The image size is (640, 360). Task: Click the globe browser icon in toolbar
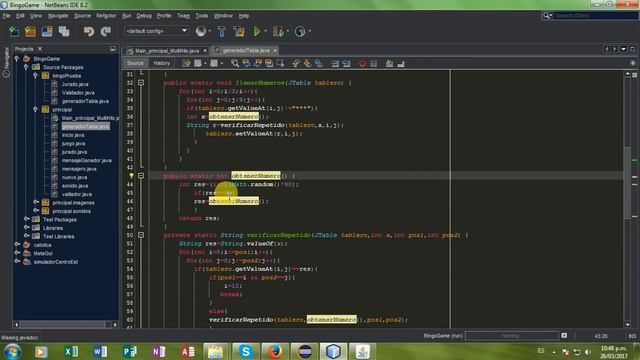point(201,31)
